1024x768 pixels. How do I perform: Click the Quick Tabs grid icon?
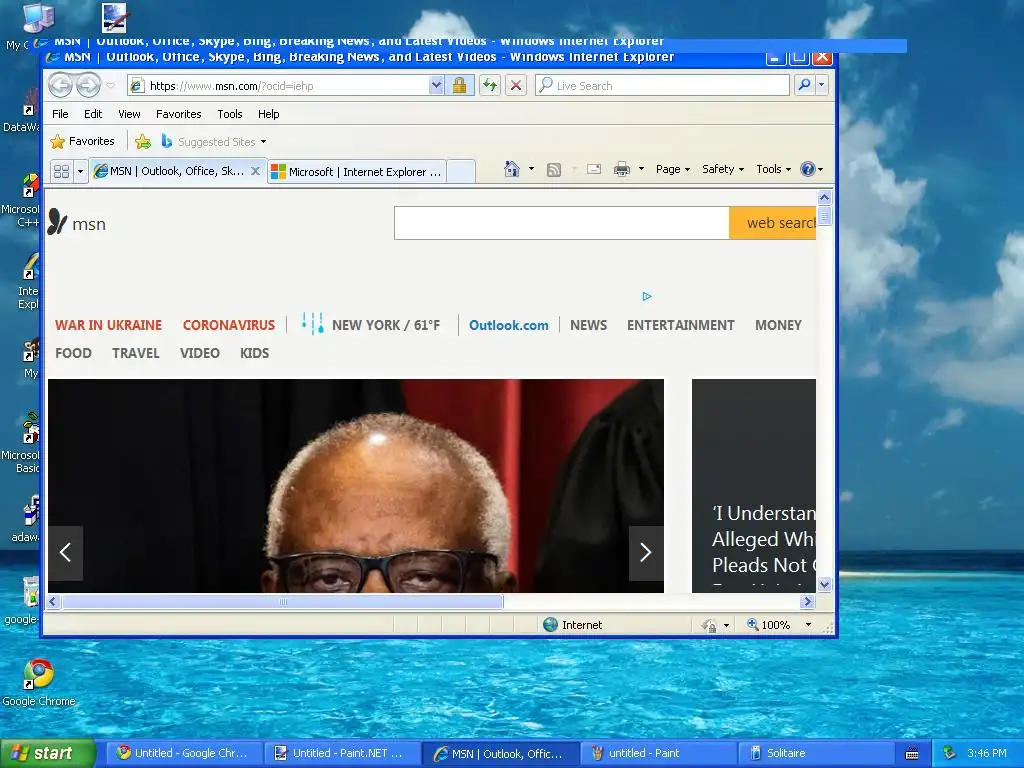(61, 171)
